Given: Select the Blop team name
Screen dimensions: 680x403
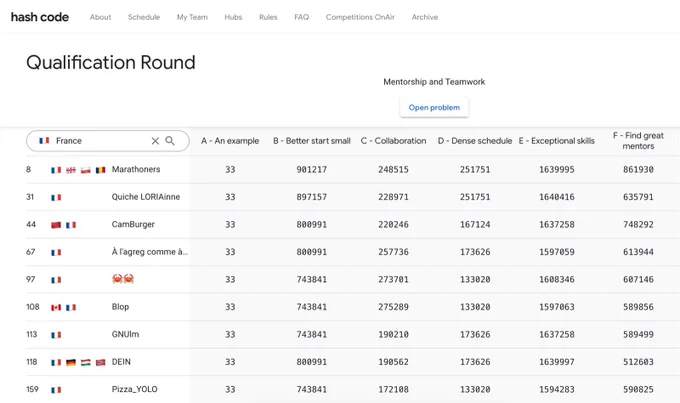Looking at the screenshot, I should tap(120, 307).
